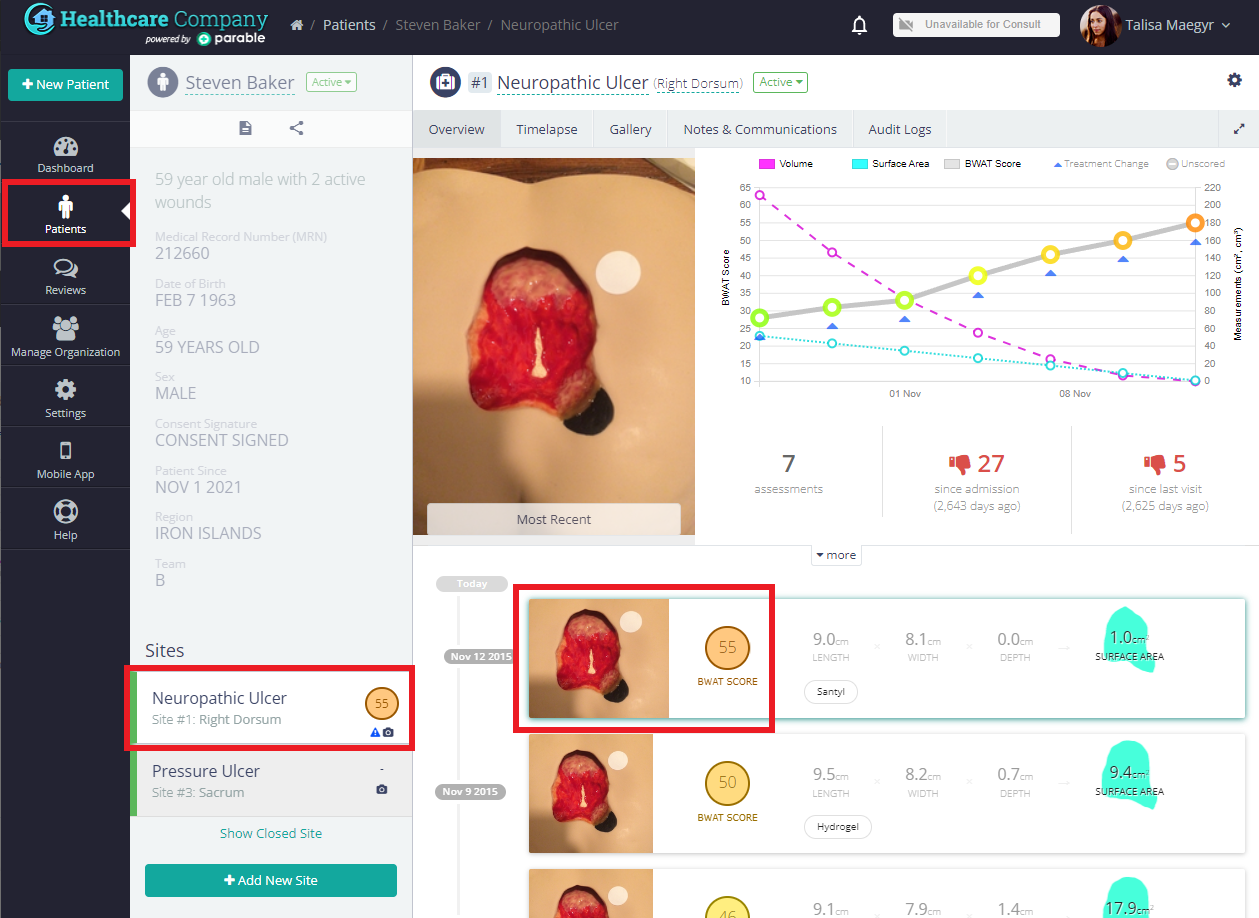Click Patients breadcrumb link
1259x918 pixels.
349,24
